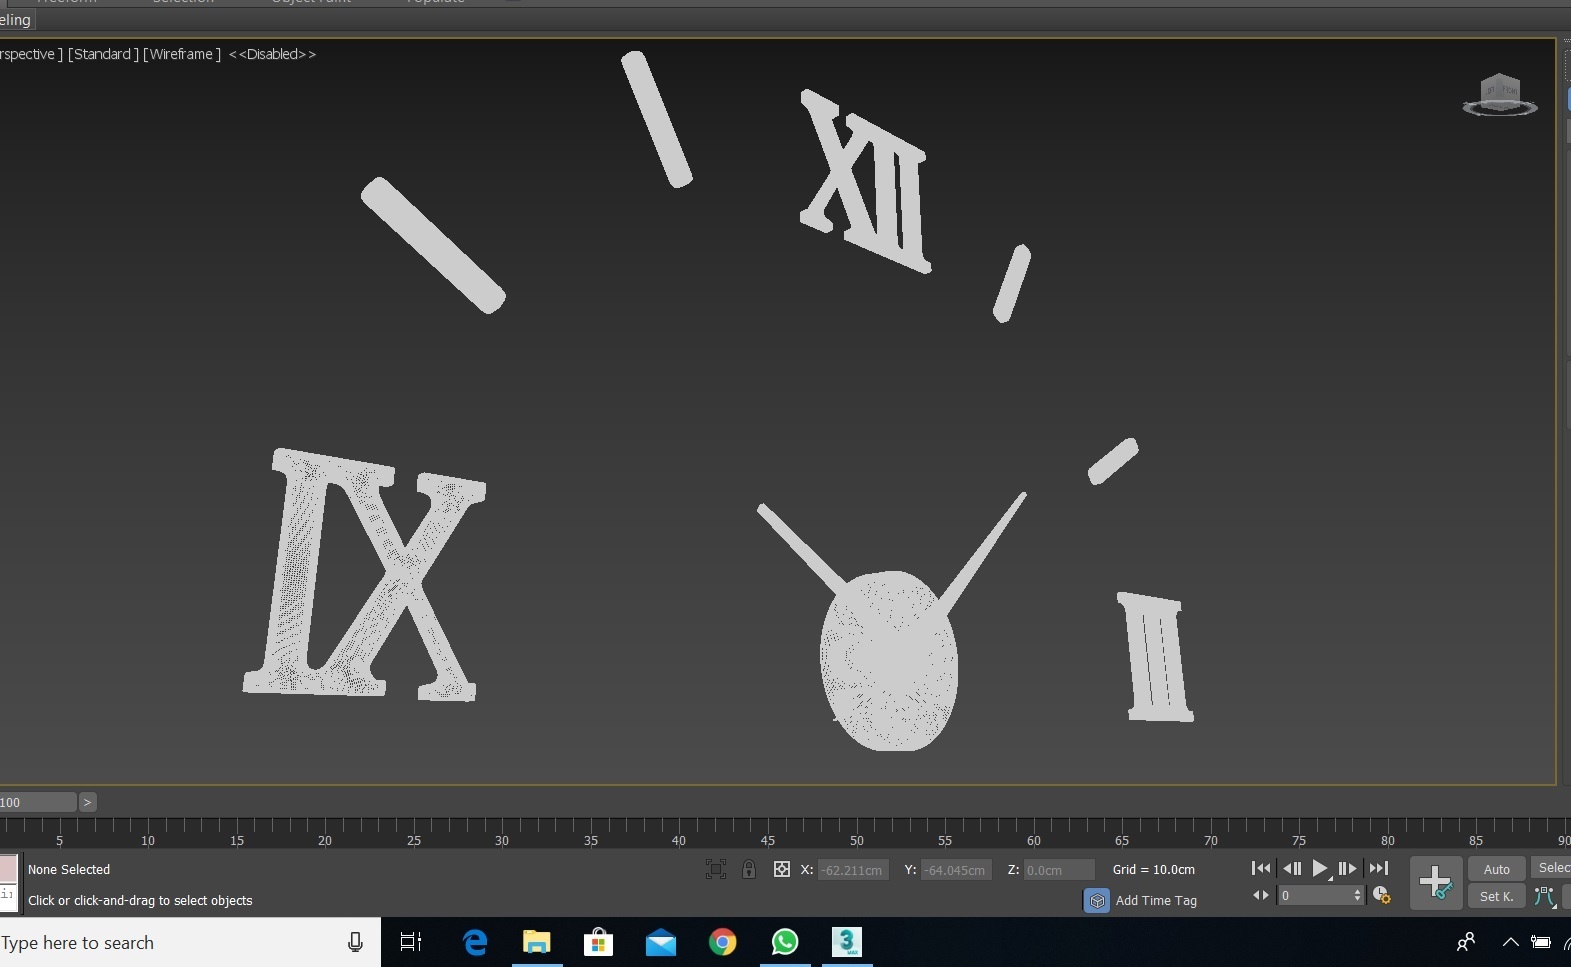Open File Explorer from the taskbar
1571x967 pixels.
tap(537, 942)
